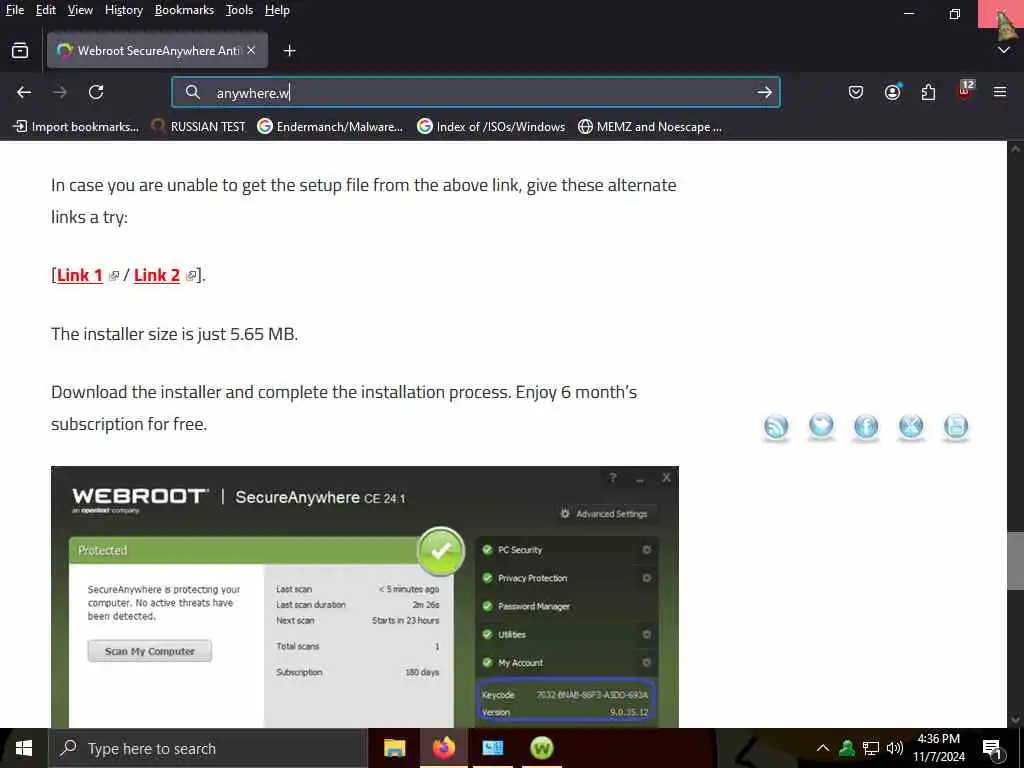Open the History menu

[123, 10]
